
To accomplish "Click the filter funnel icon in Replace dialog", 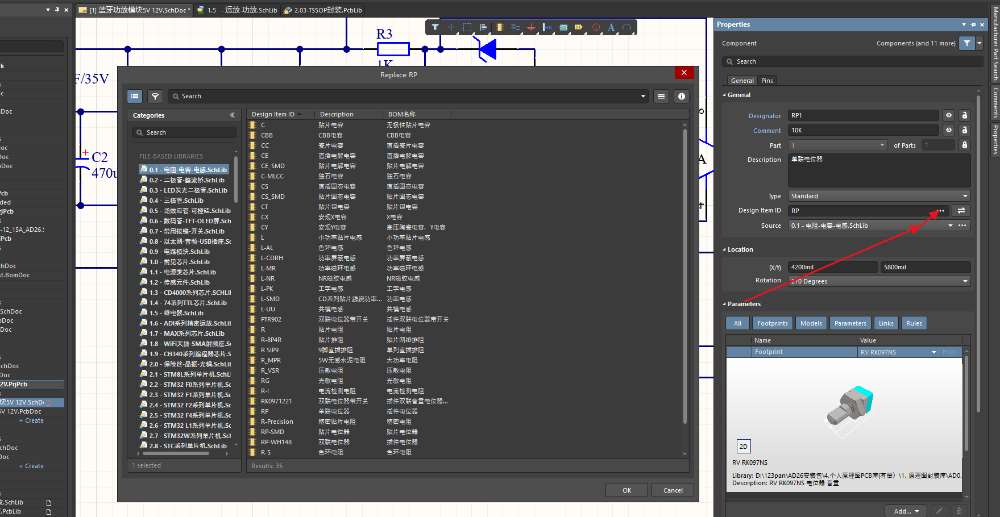I will point(155,96).
